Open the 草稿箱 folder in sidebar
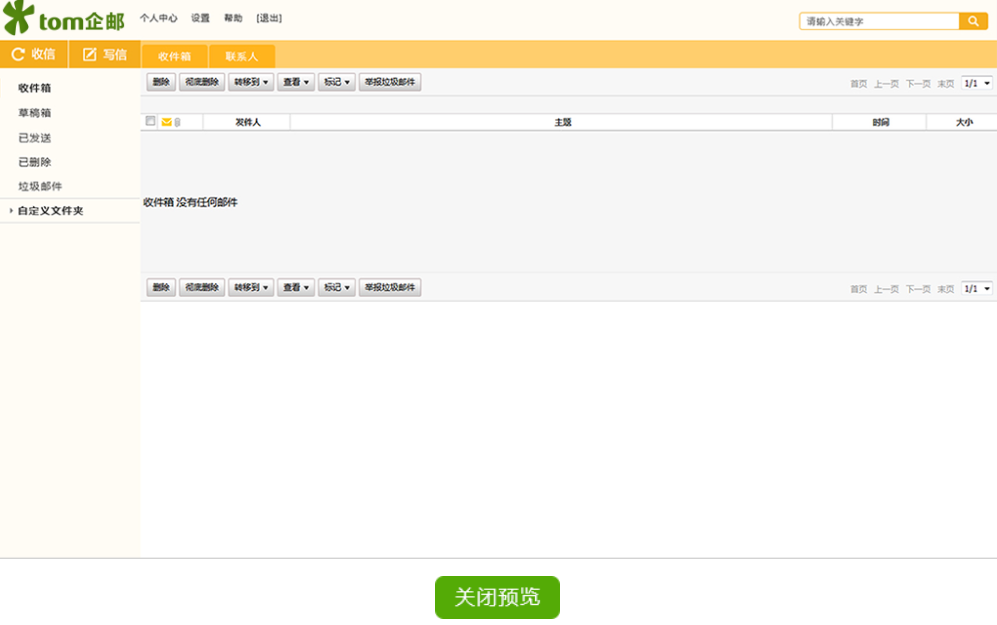Screen dimensions: 997x625 pyautogui.click(x=34, y=113)
